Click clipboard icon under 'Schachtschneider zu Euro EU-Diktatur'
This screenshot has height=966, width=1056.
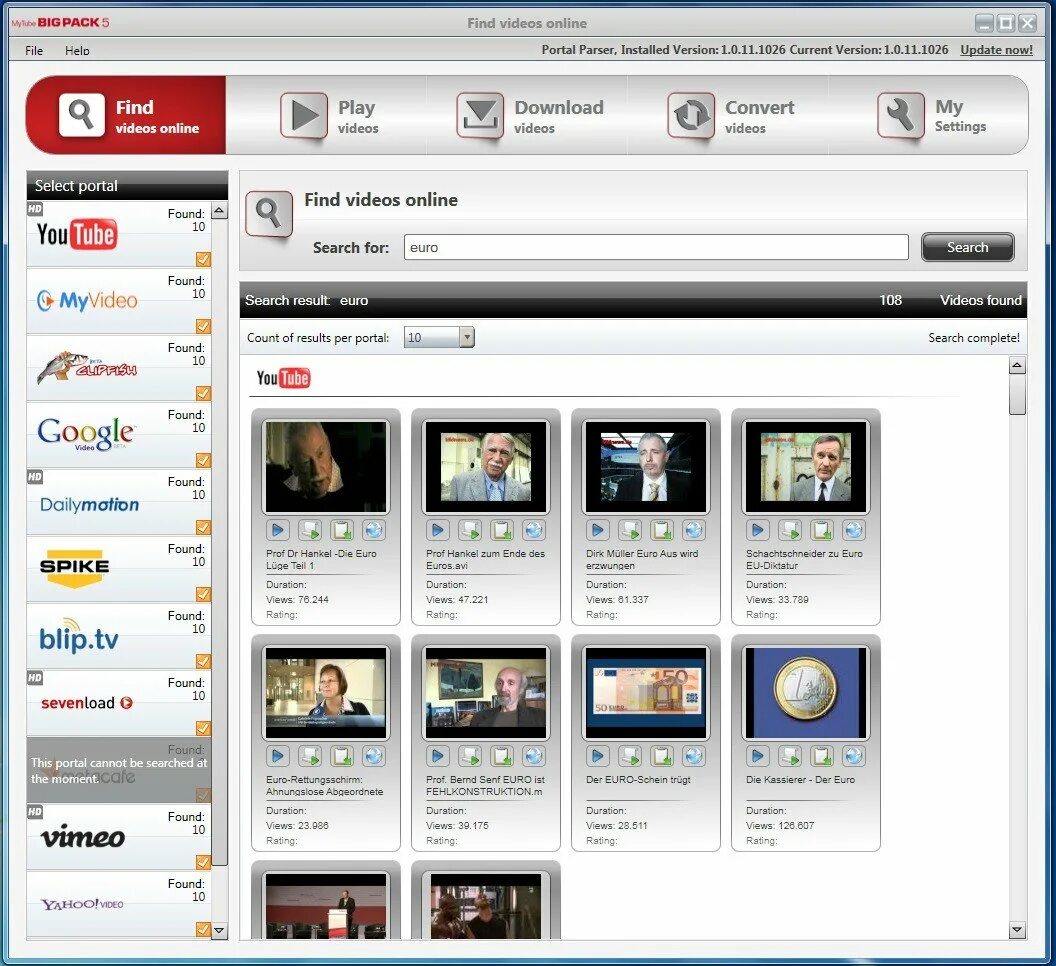[x=822, y=530]
